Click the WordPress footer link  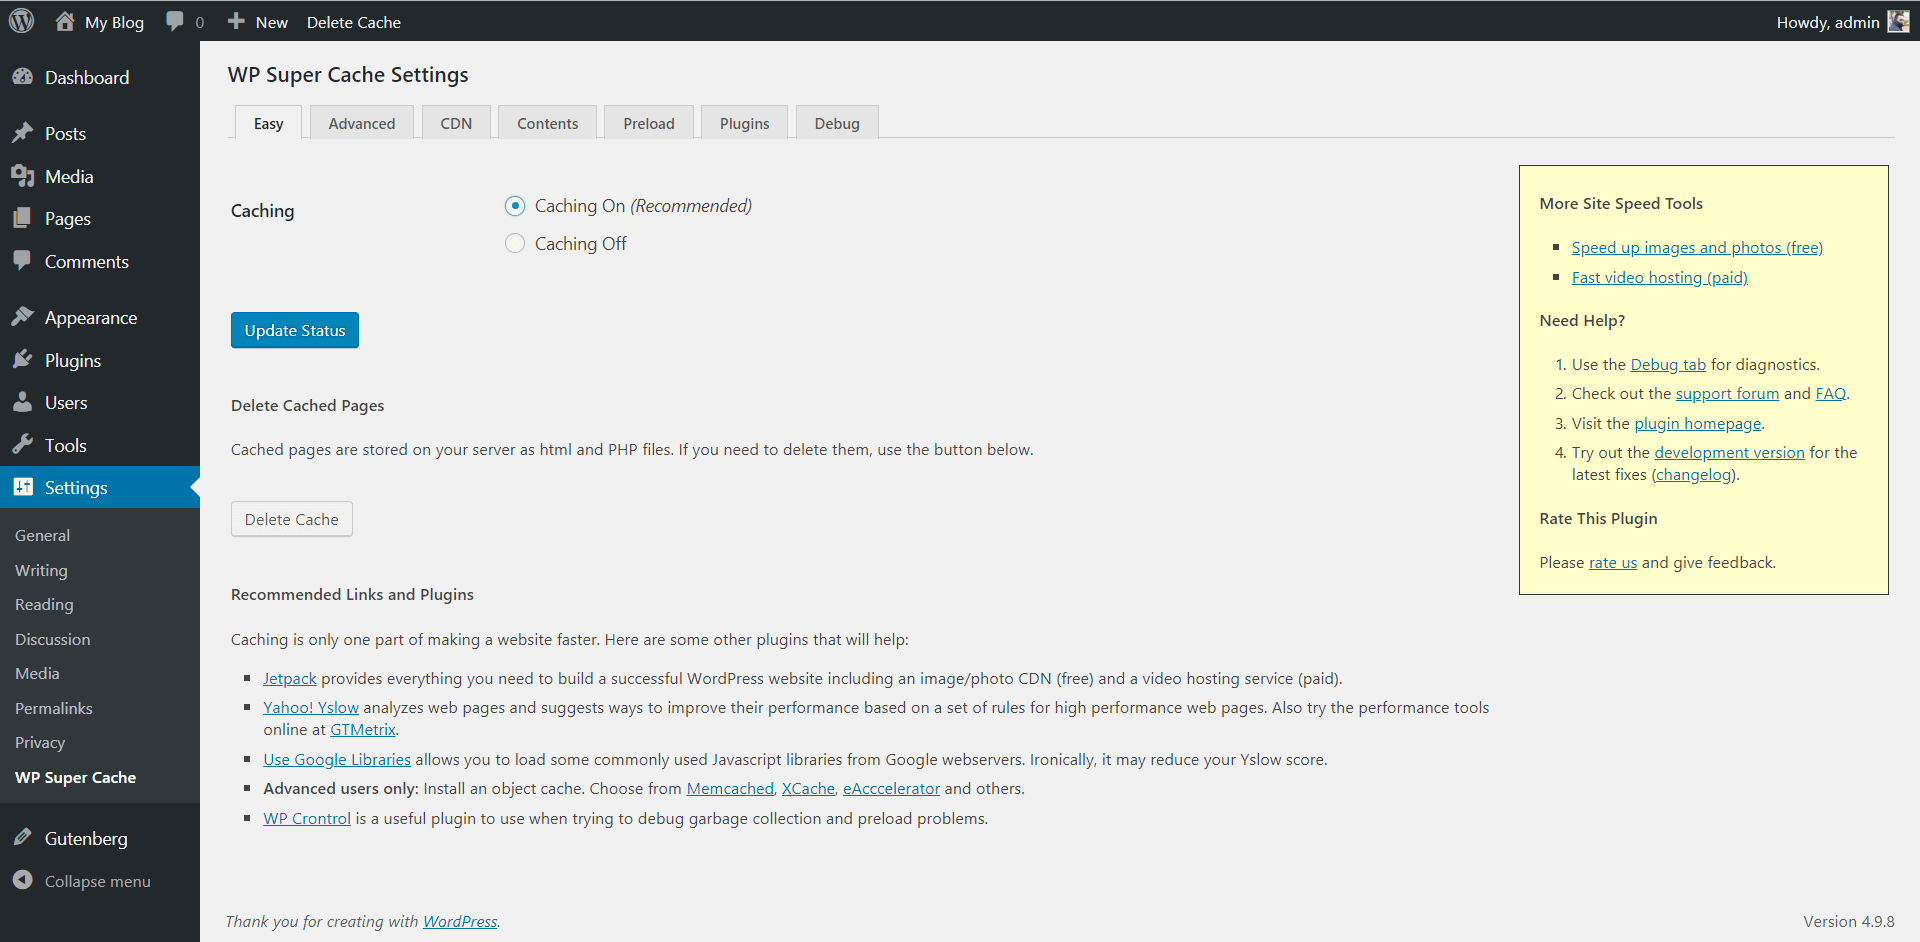point(460,921)
